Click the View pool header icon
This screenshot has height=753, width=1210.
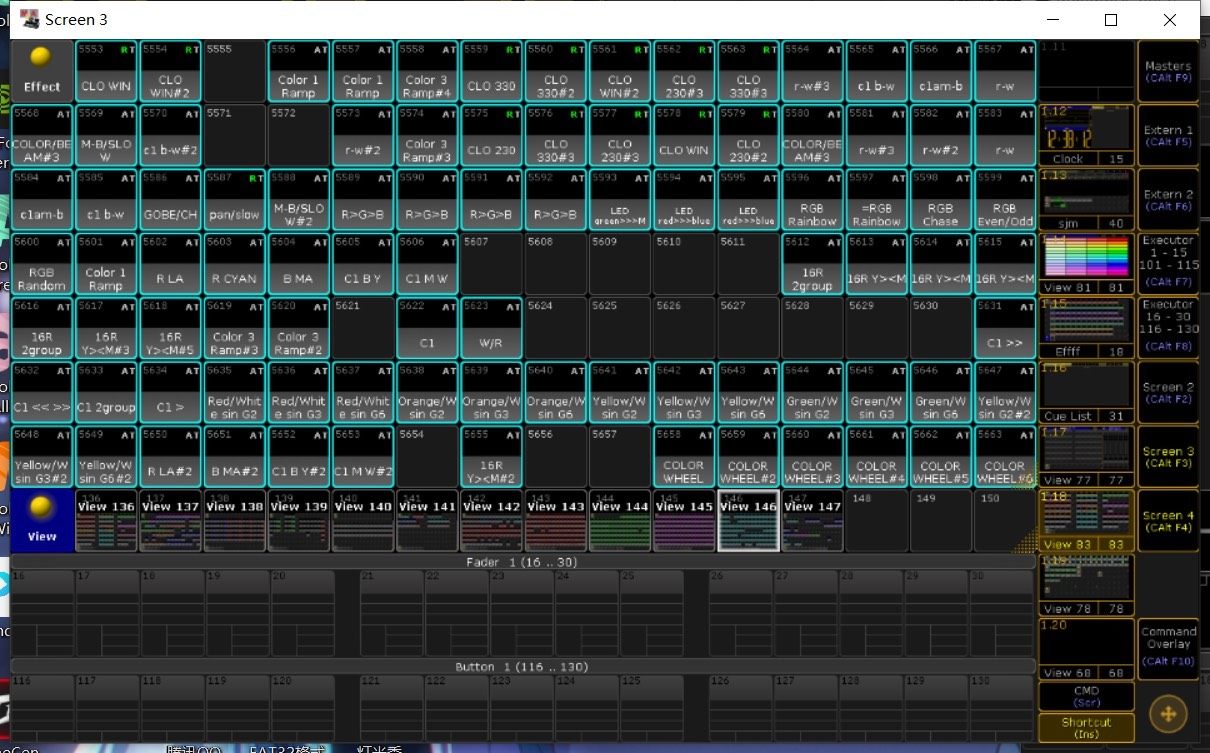tap(42, 520)
